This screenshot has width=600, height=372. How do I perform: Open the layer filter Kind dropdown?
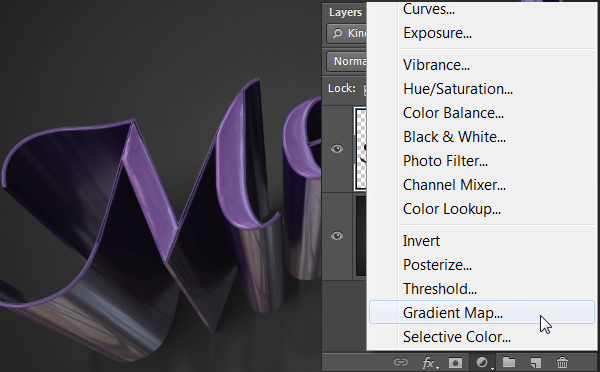click(x=347, y=34)
